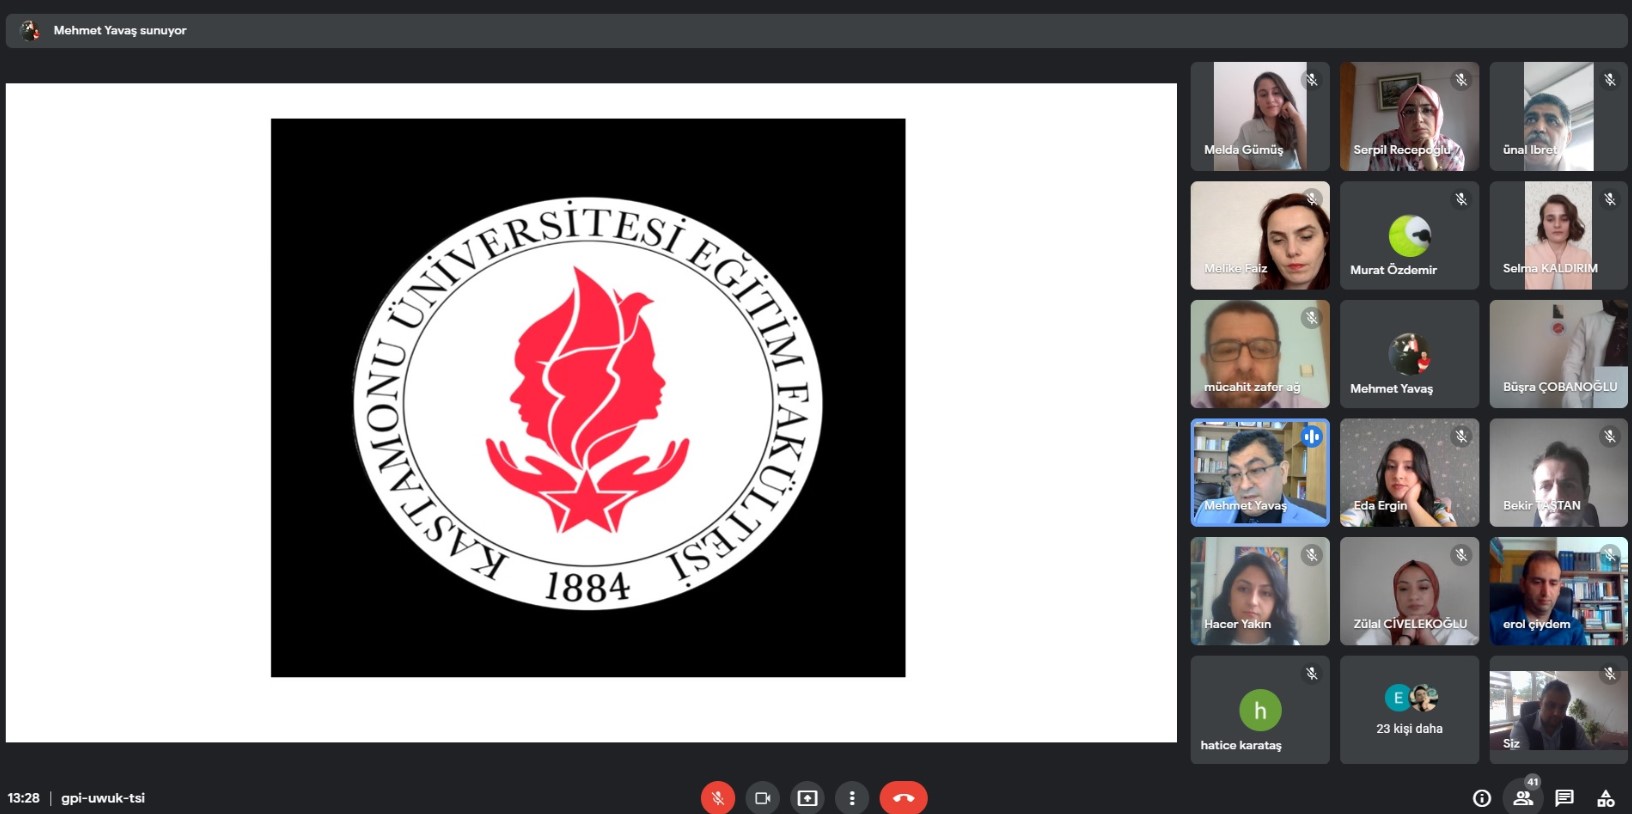Screen dimensions: 1632x814
Task: Open the activities panel icon
Action: [x=1606, y=798]
